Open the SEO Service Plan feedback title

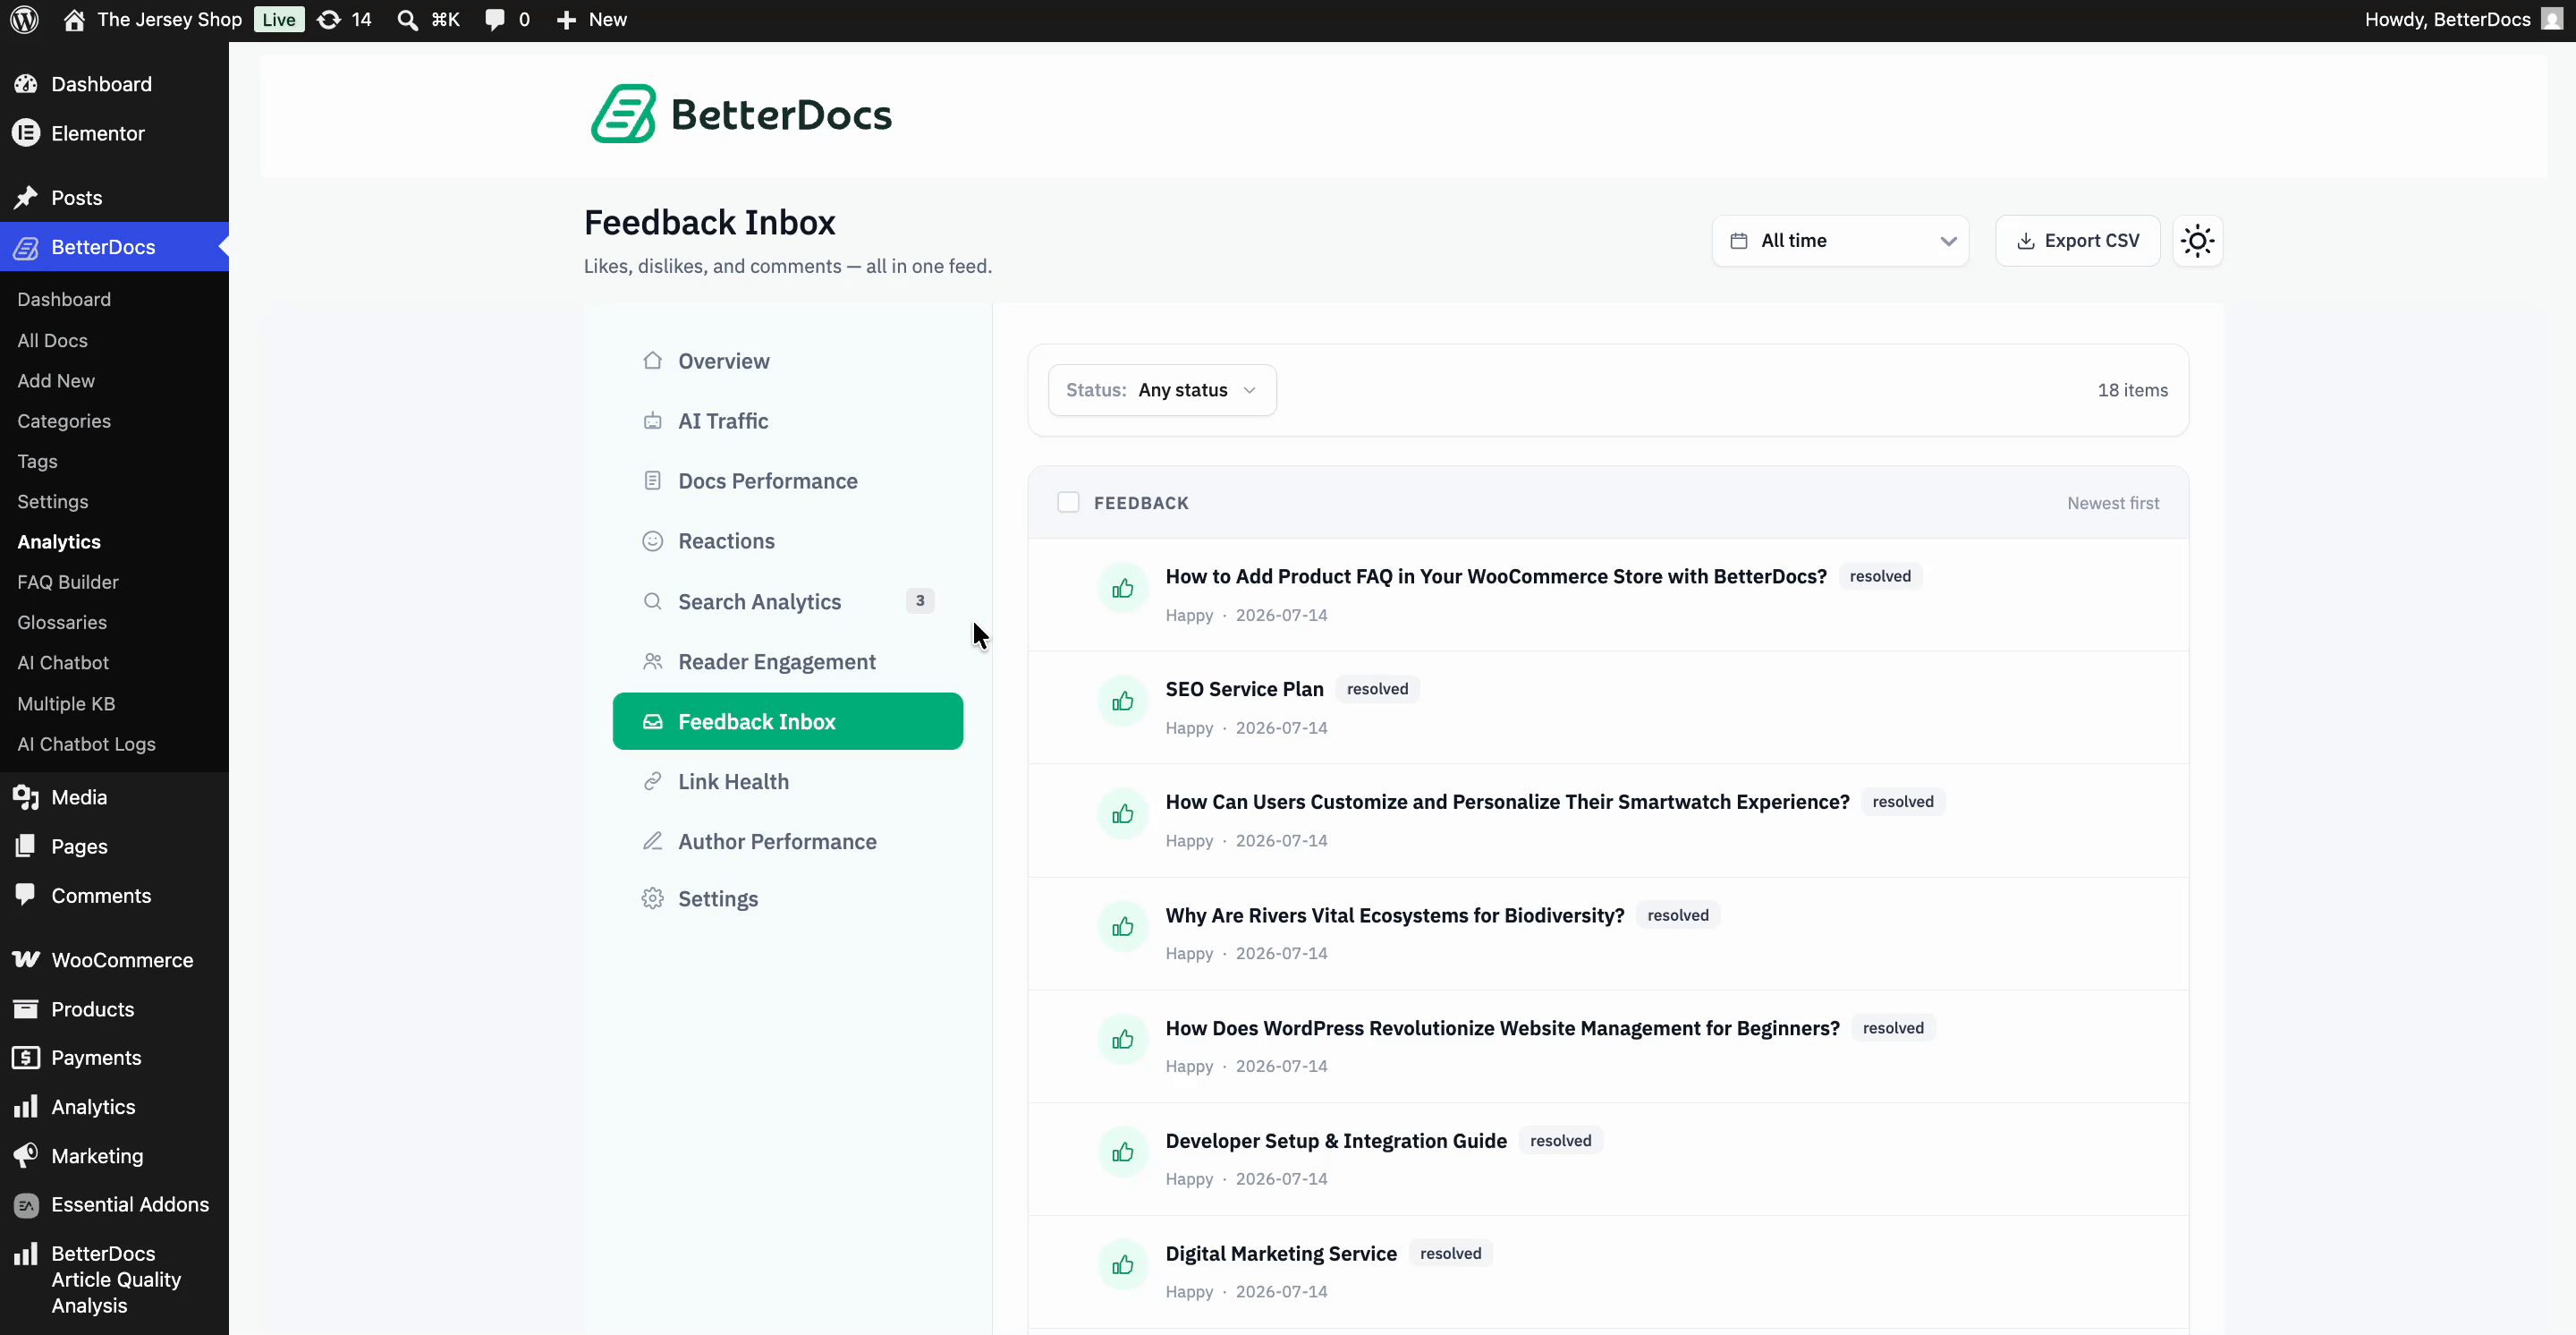pos(1244,689)
